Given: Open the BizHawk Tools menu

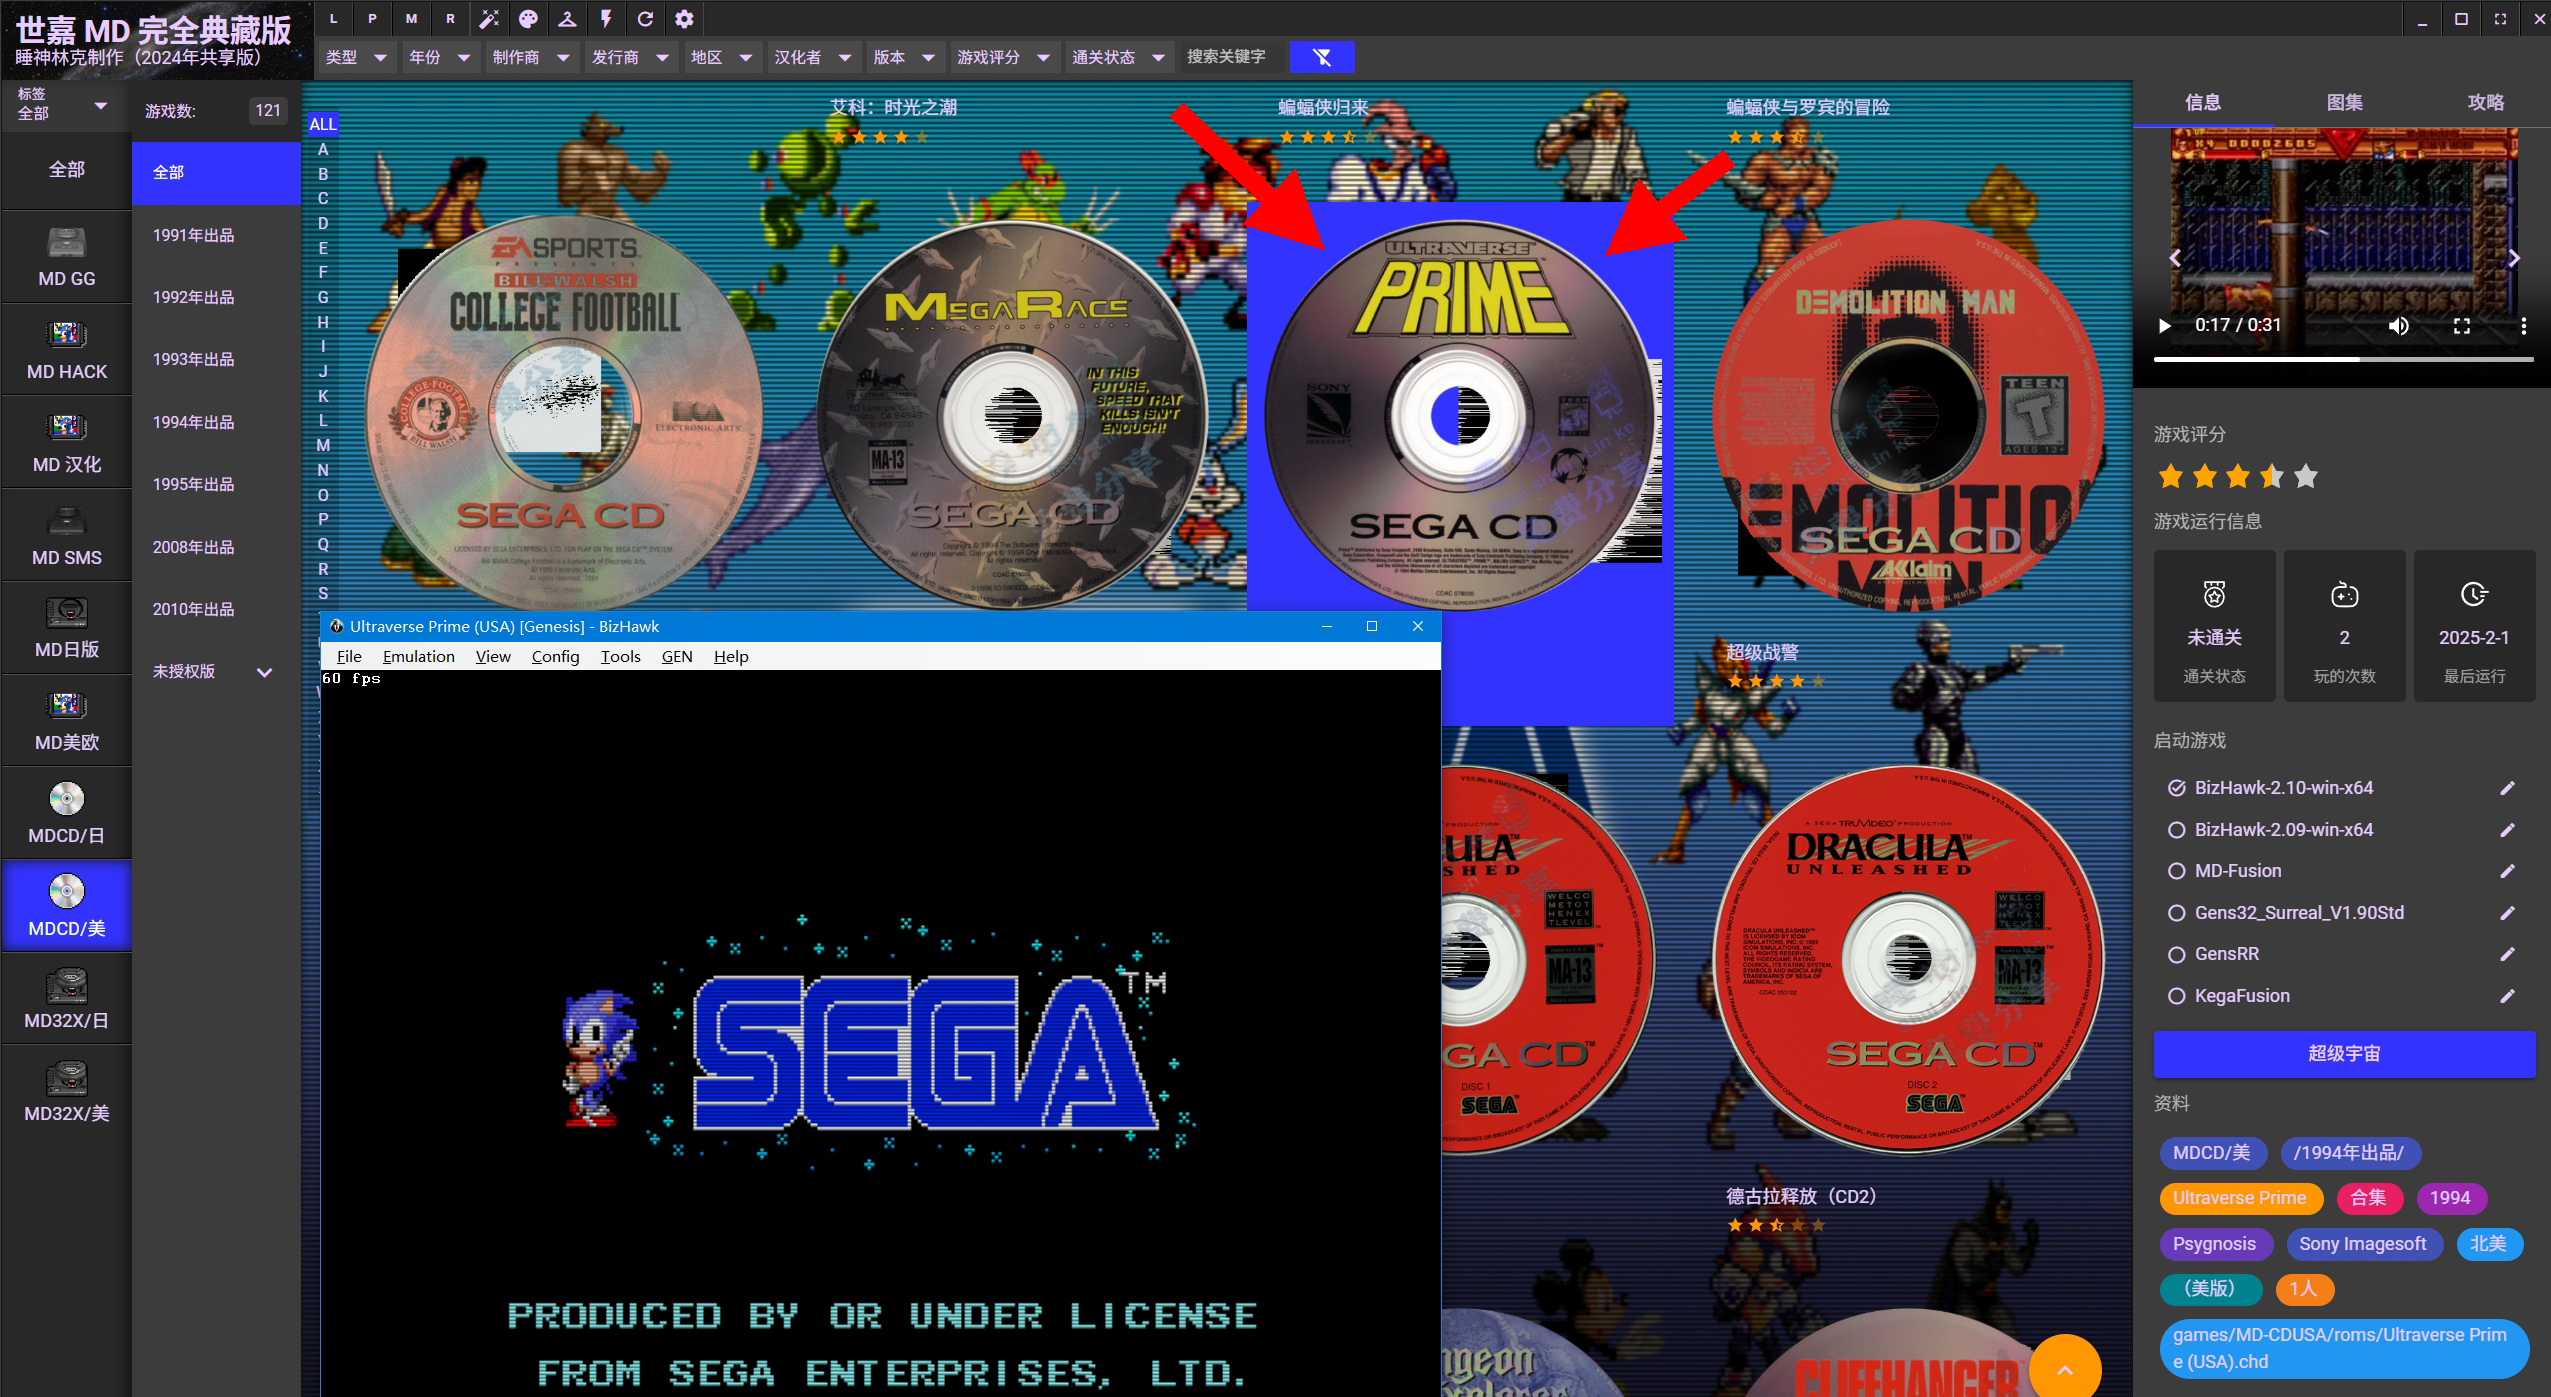Looking at the screenshot, I should click(x=620, y=656).
